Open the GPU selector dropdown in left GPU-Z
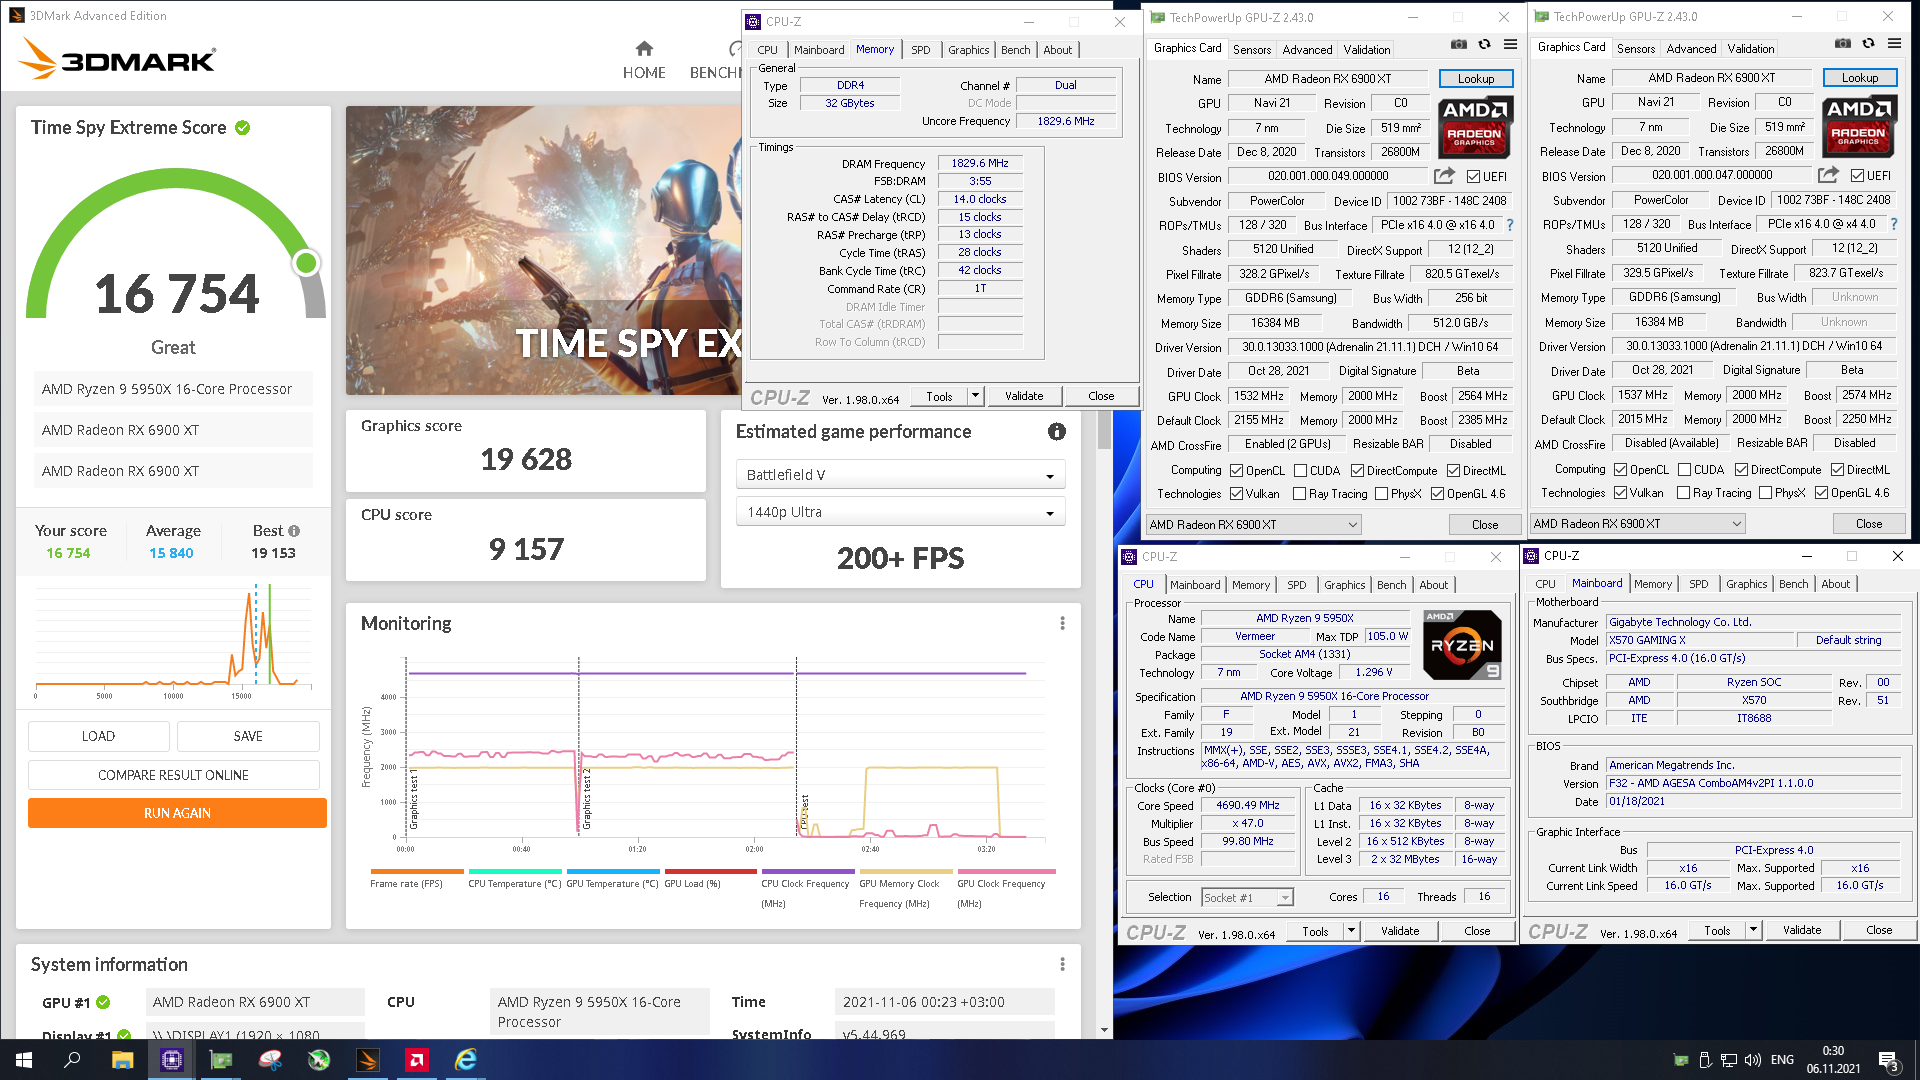Image resolution: width=1920 pixels, height=1080 pixels. click(x=1254, y=525)
